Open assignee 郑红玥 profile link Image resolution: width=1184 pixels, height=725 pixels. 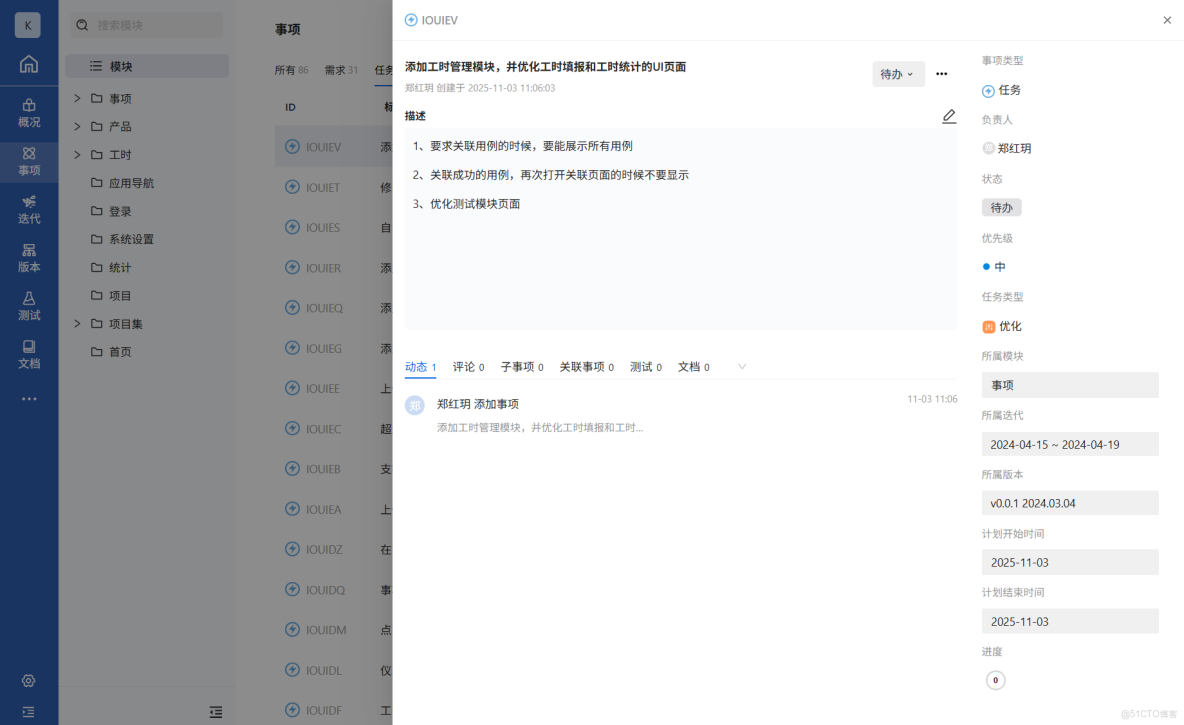[1009, 148]
